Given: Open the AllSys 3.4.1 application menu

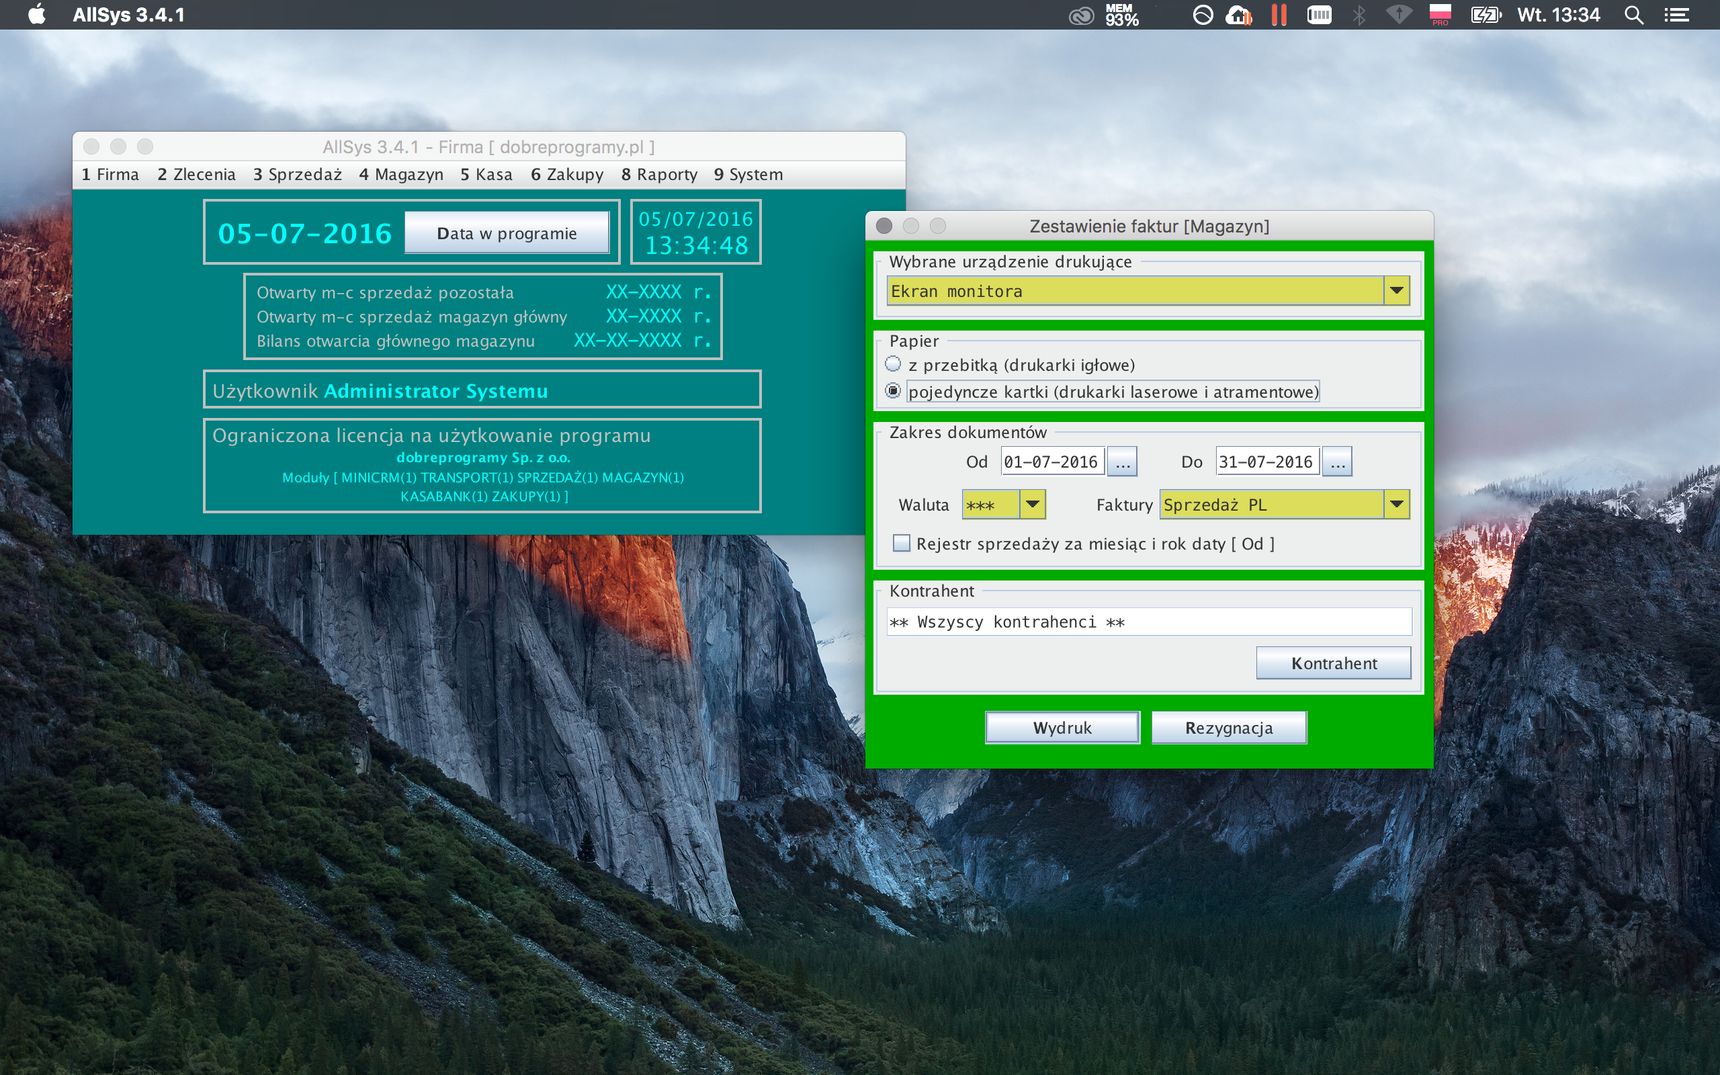Looking at the screenshot, I should coord(128,15).
